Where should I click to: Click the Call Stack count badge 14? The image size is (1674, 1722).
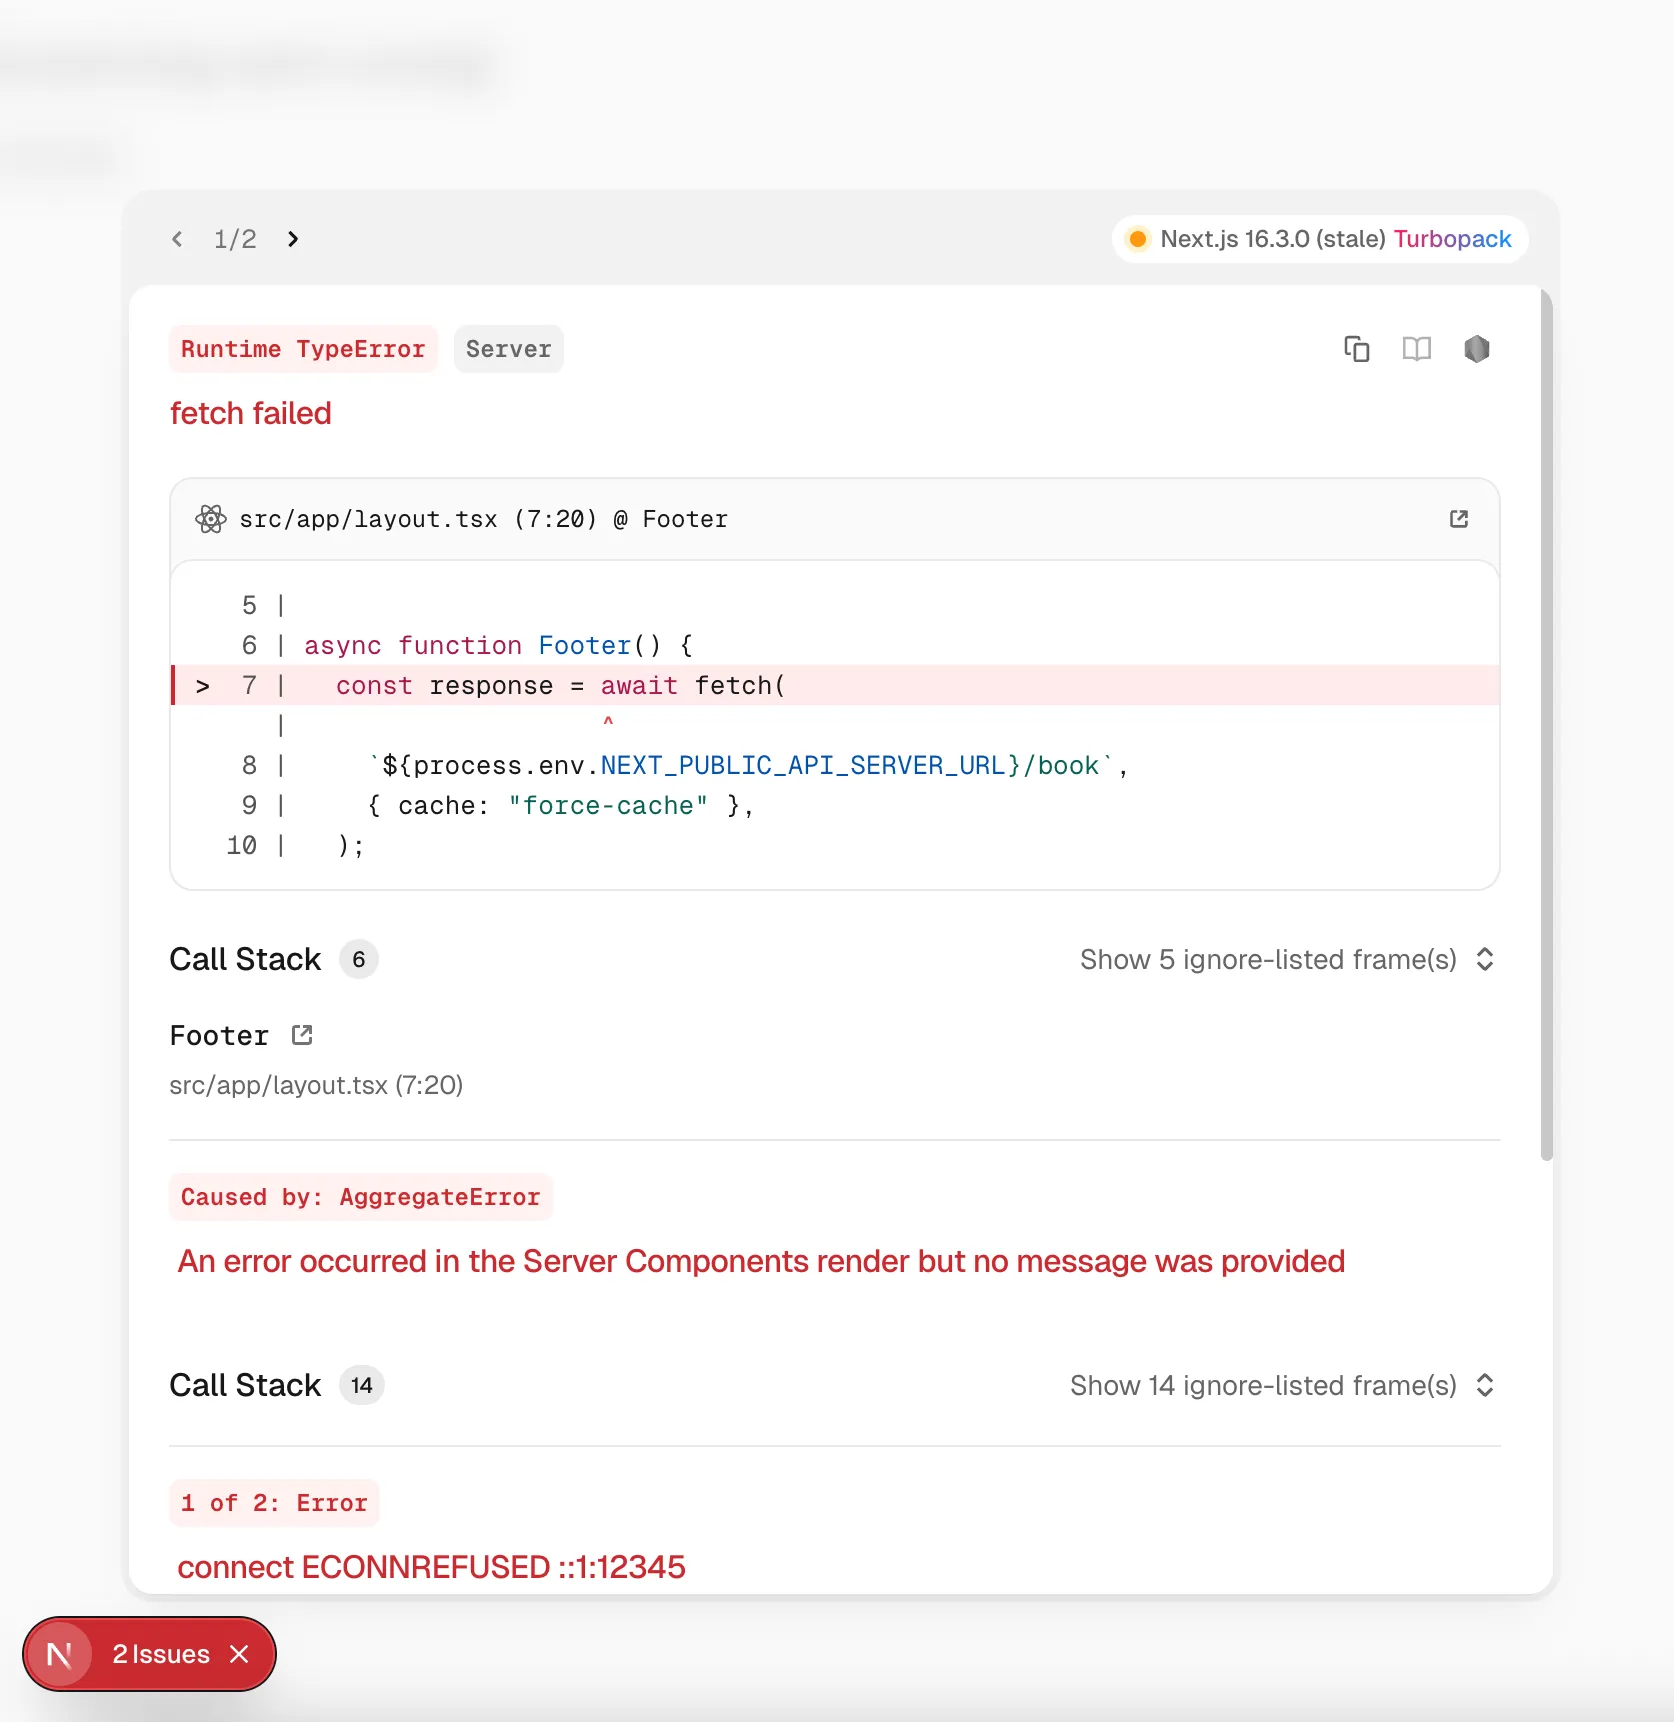click(x=362, y=1385)
